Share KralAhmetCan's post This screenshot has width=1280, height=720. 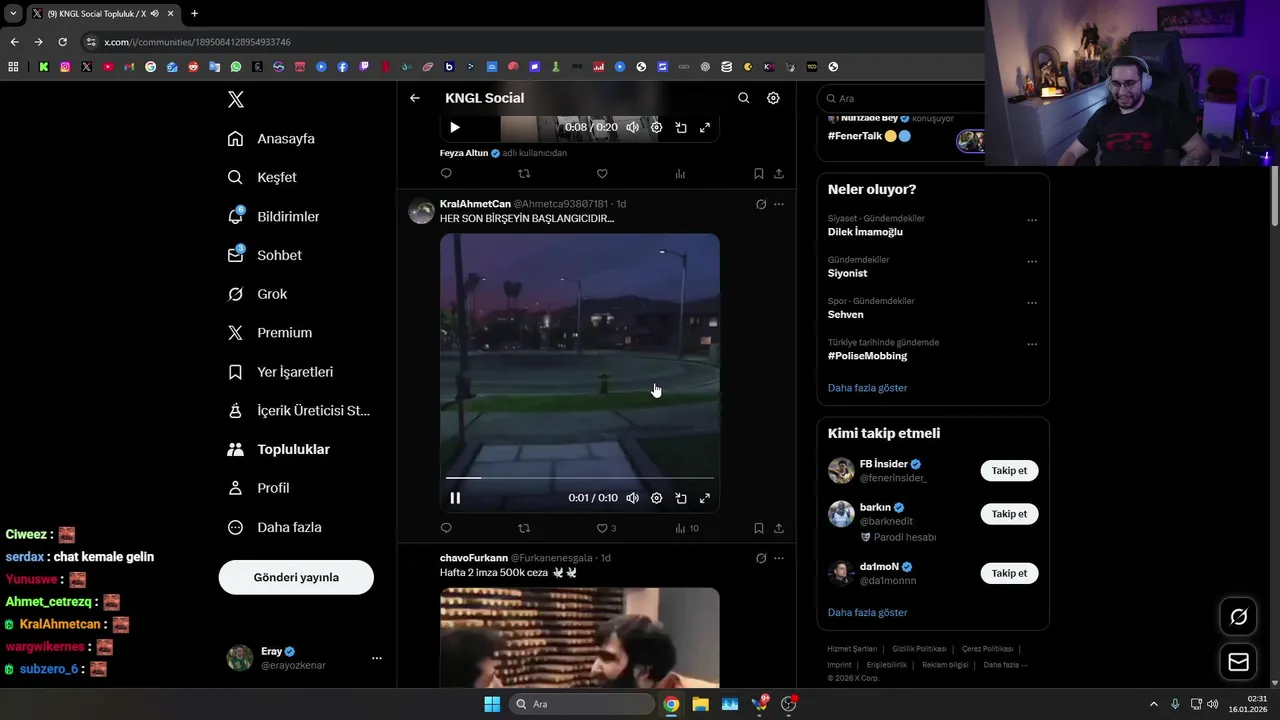pos(779,528)
